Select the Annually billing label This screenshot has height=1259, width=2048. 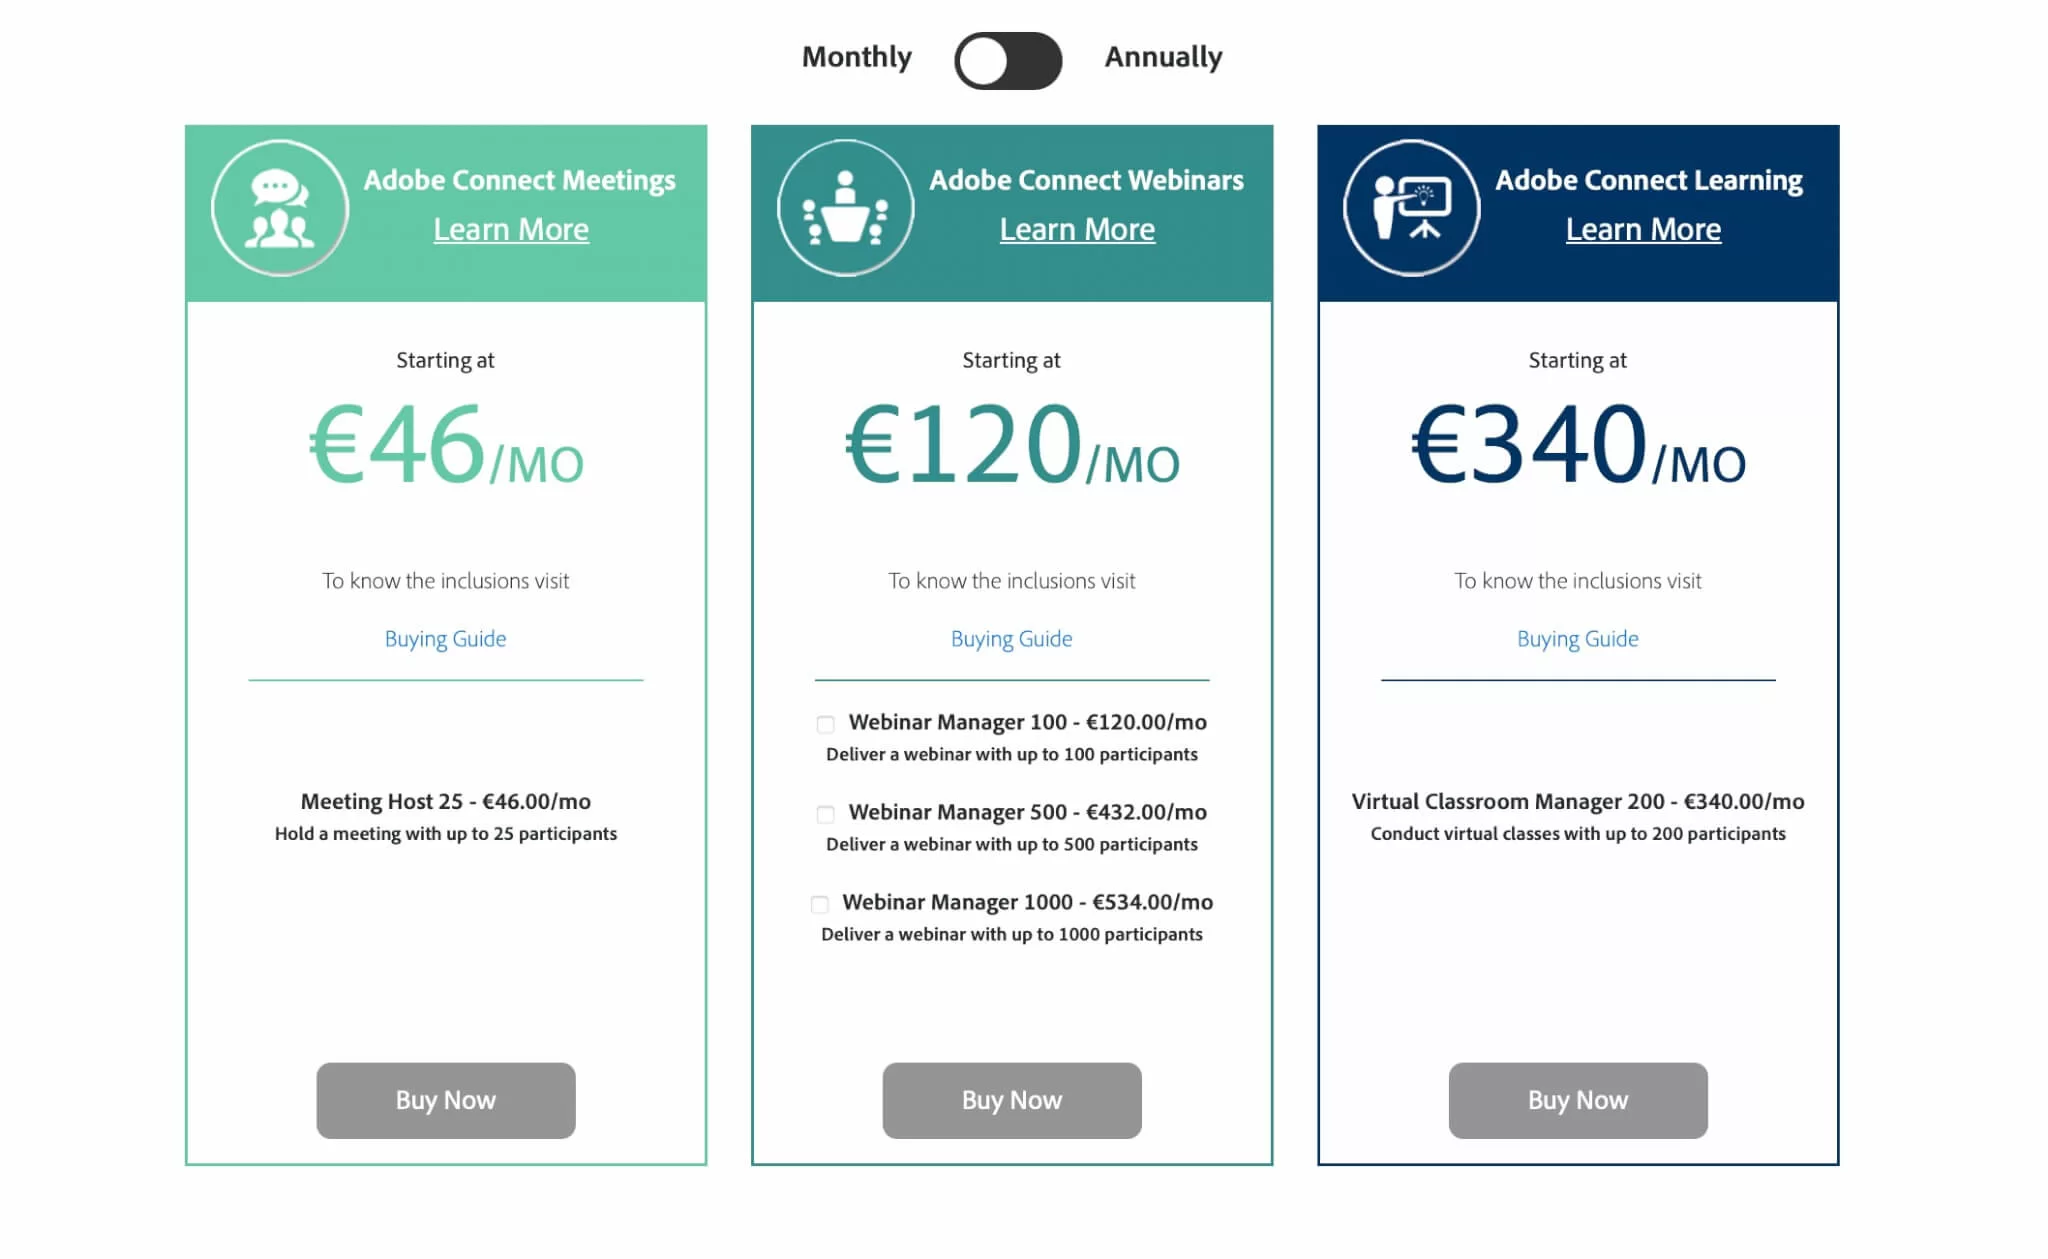(1161, 57)
